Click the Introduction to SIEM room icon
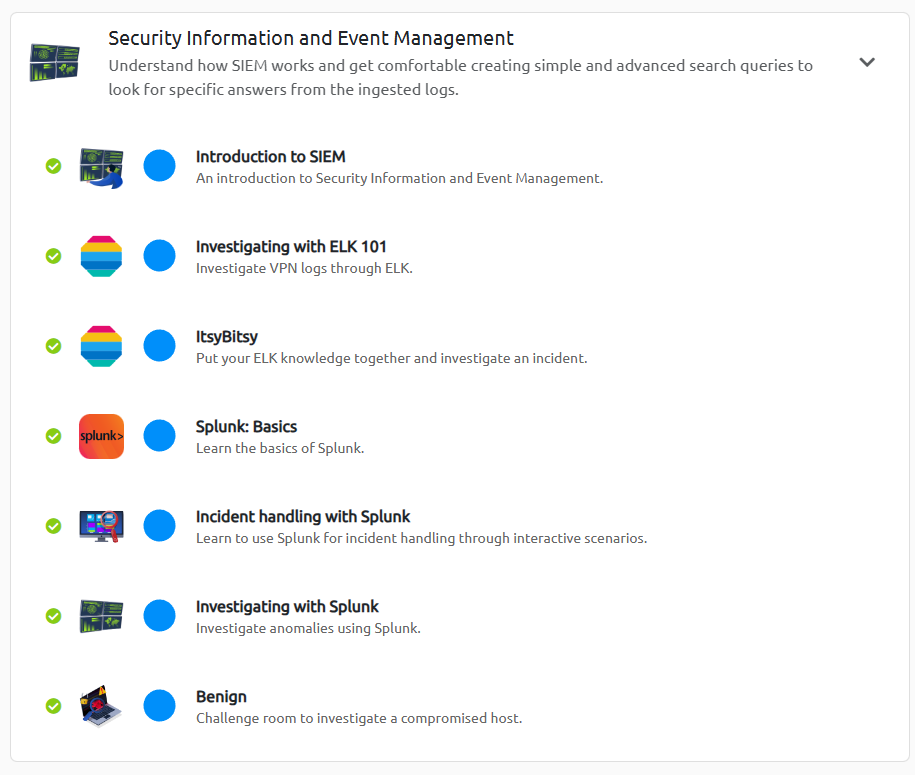 click(102, 167)
